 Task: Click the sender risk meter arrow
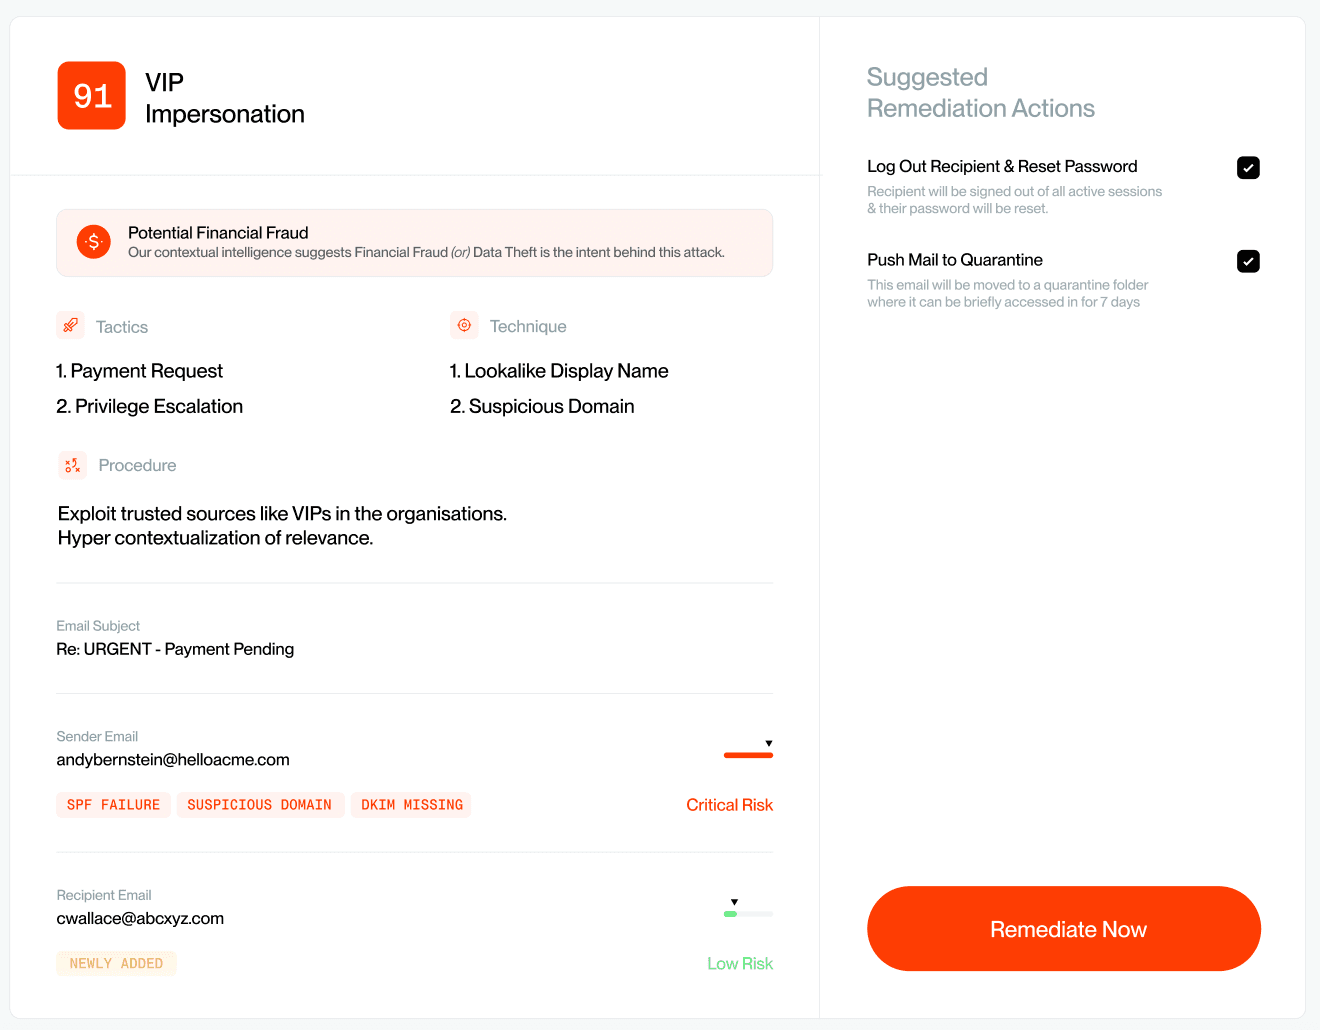tap(769, 743)
